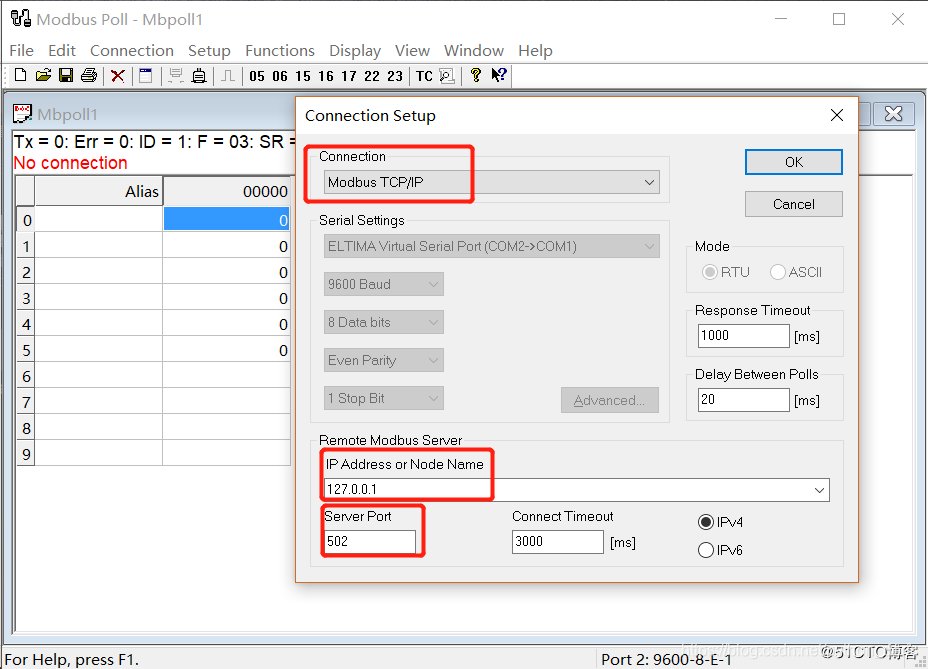The image size is (928, 669).
Task: Open the Display menu
Action: point(355,51)
